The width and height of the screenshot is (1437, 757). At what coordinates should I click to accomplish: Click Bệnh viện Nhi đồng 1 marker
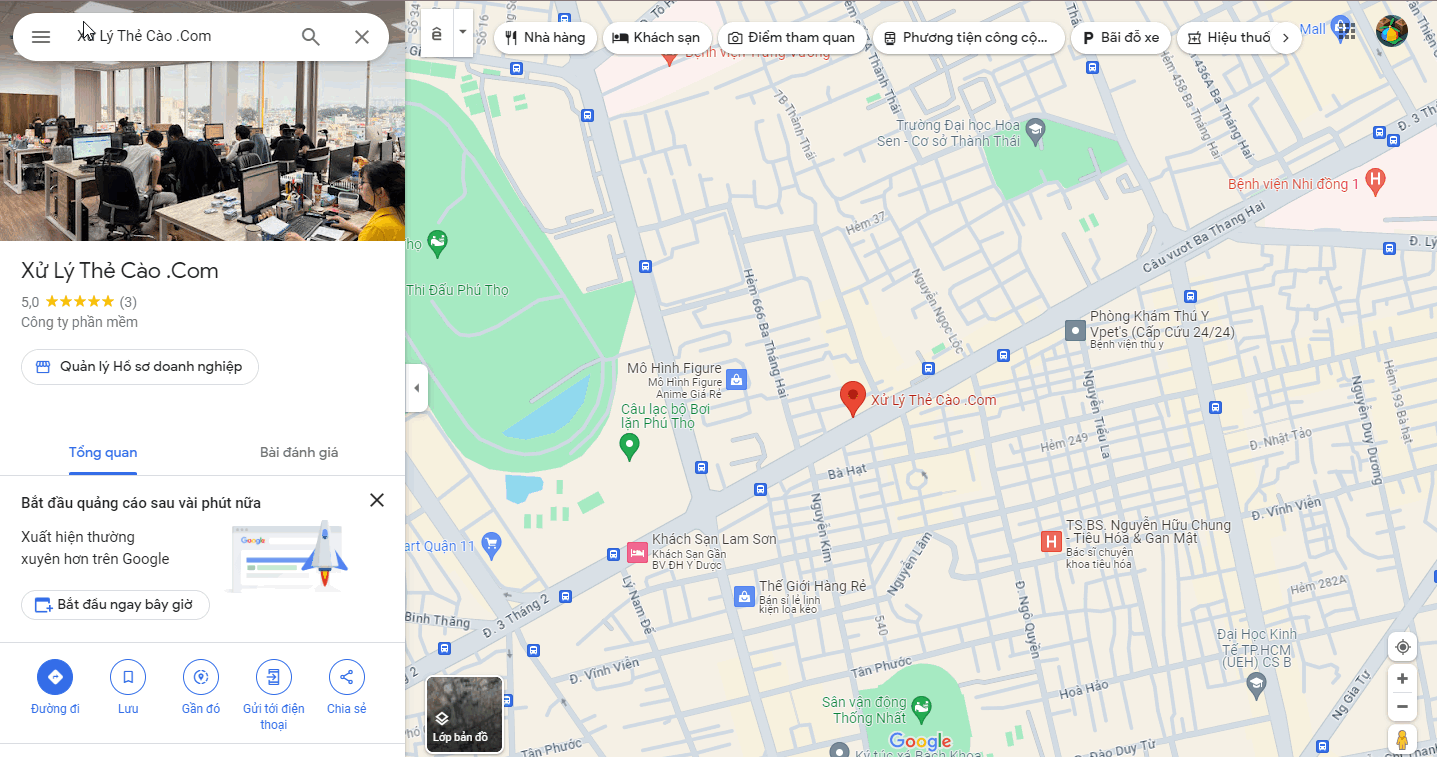click(x=1376, y=181)
